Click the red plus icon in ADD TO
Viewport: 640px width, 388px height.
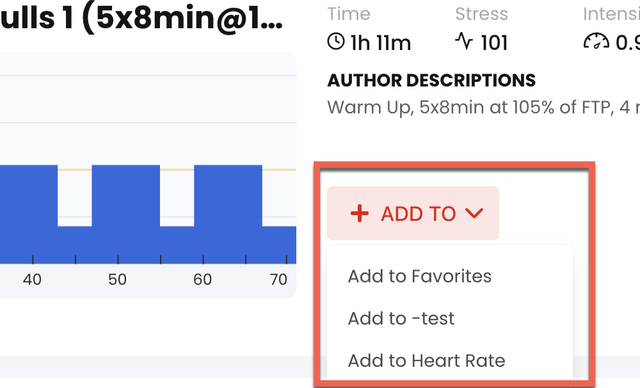[360, 213]
